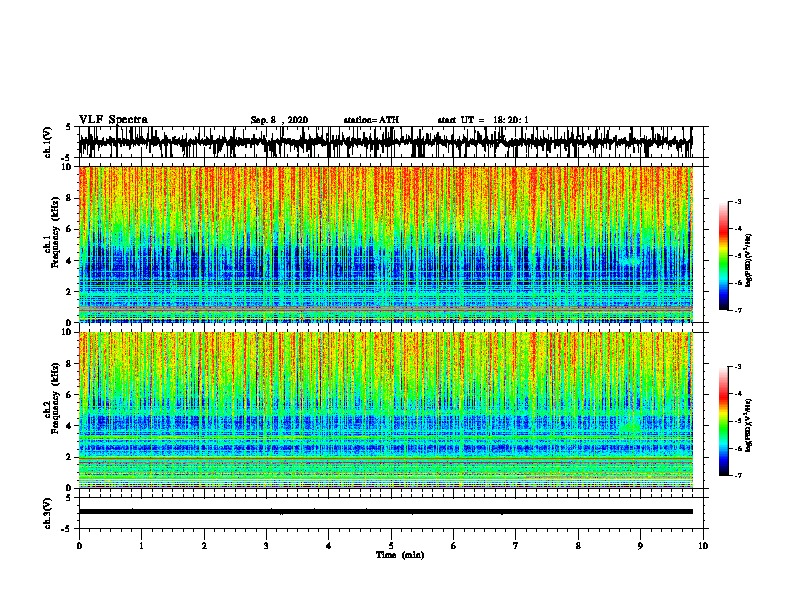Image resolution: width=792 pixels, height=612 pixels.
Task: Click the '-3' tick on ch.2 colorbar
Action: pyautogui.click(x=738, y=367)
